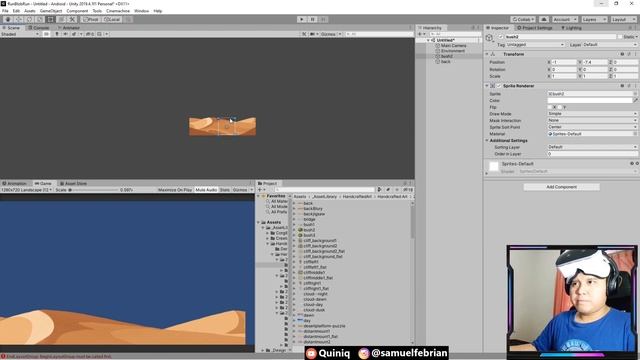Image resolution: width=640 pixels, height=360 pixels.
Task: Collapse the Additional Settings section
Action: [x=487, y=140]
